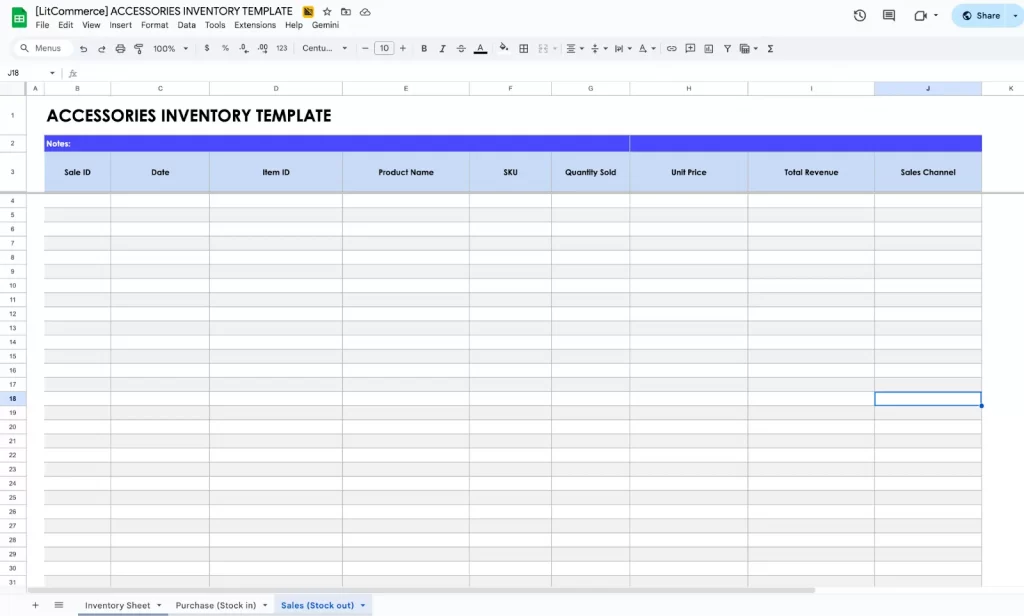Open the text color picker
Viewport: 1024px width, 616px height.
[481, 48]
